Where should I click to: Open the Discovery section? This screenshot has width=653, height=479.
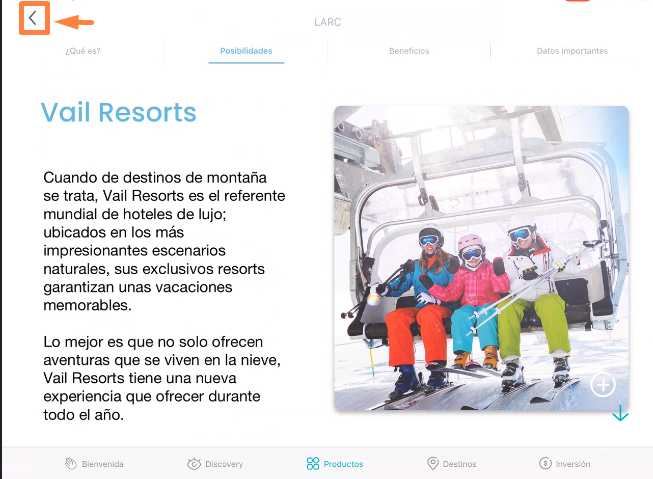tap(215, 464)
